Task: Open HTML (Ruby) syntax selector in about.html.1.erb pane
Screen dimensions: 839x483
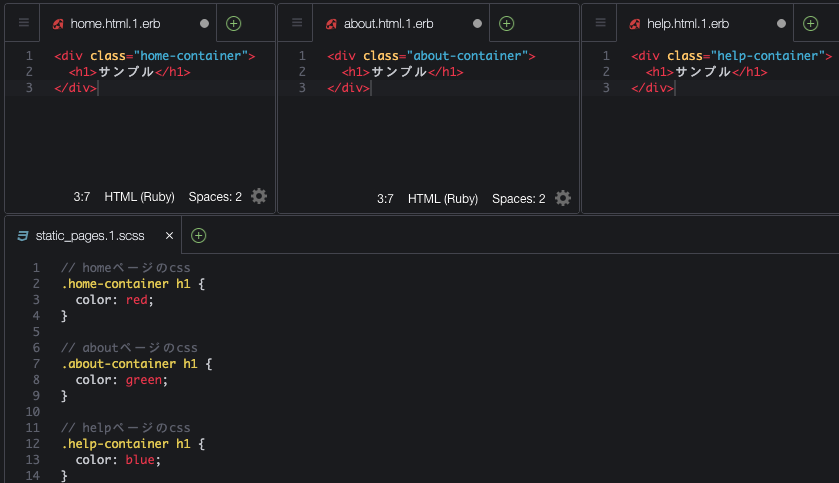Action: [443, 199]
